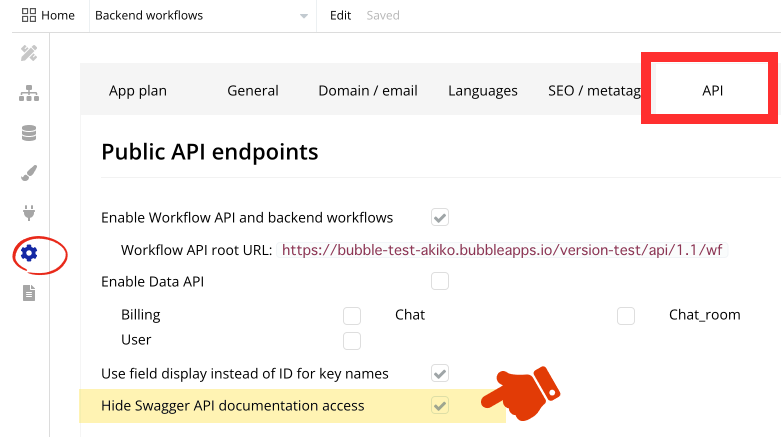Switch to the Domain / email tab
Image resolution: width=781 pixels, height=437 pixels.
tap(368, 91)
